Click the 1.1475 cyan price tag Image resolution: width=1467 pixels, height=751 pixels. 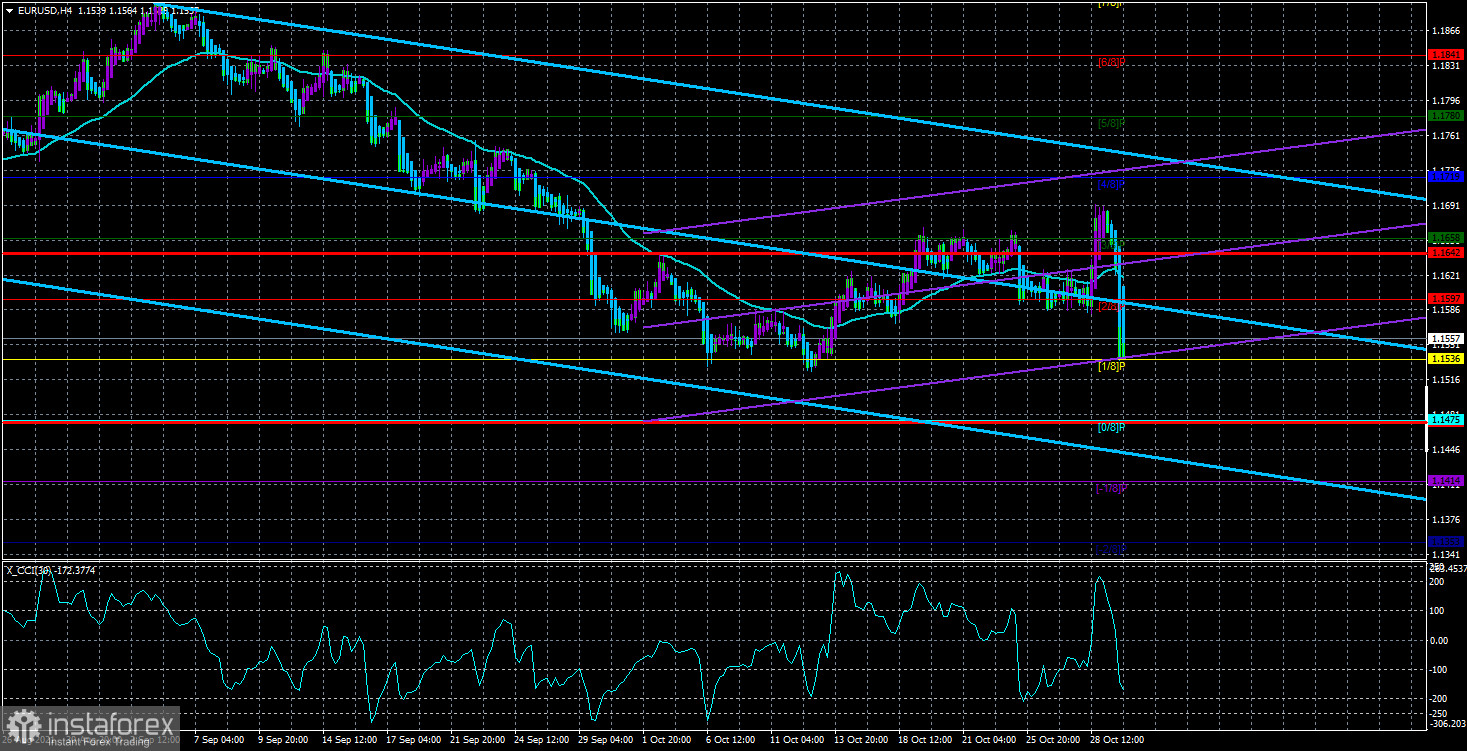[1446, 420]
